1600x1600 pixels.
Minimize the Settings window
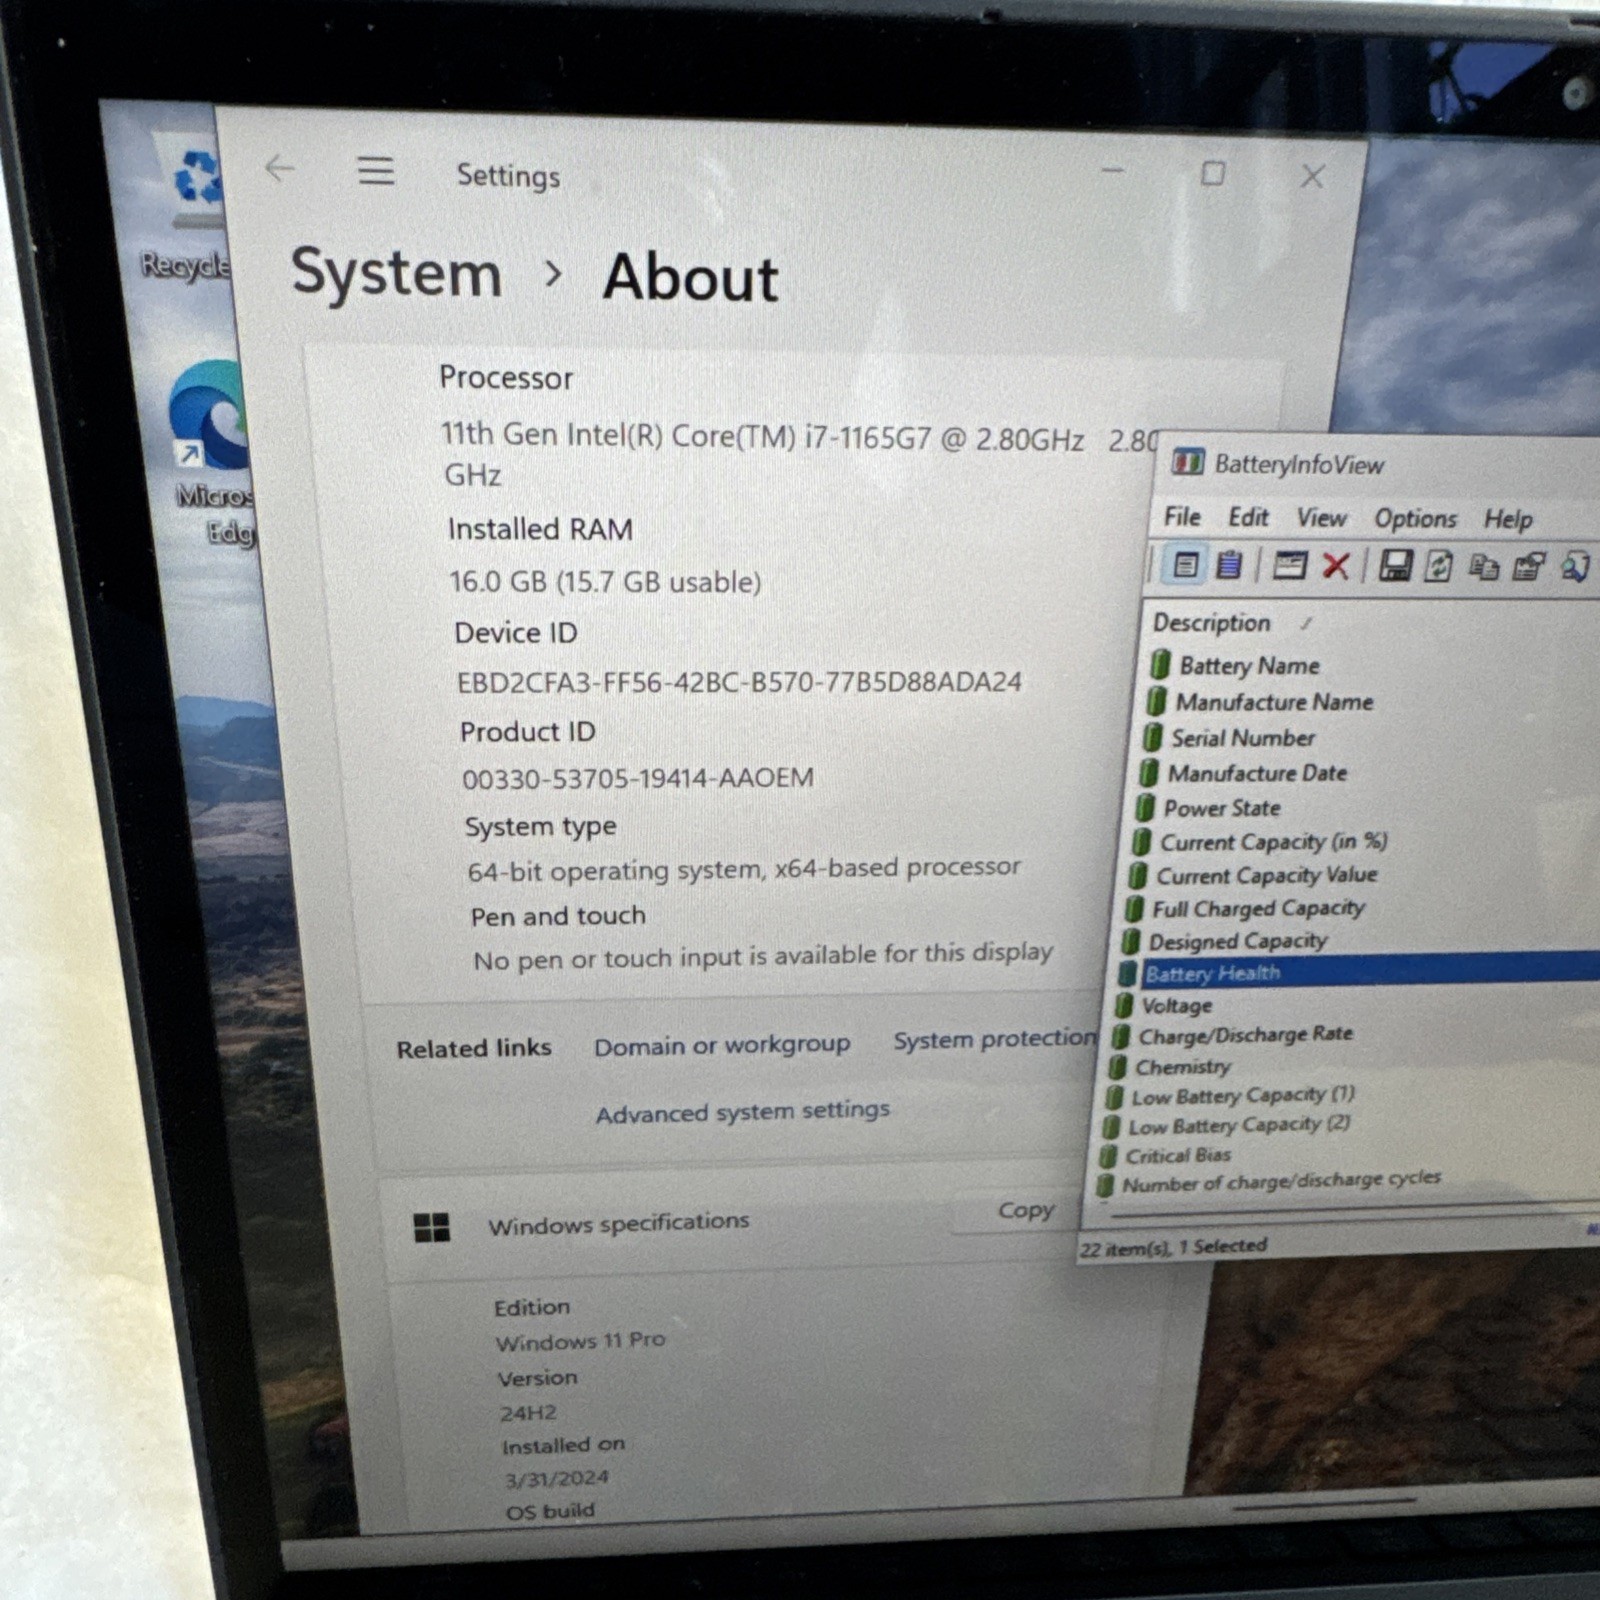1113,171
